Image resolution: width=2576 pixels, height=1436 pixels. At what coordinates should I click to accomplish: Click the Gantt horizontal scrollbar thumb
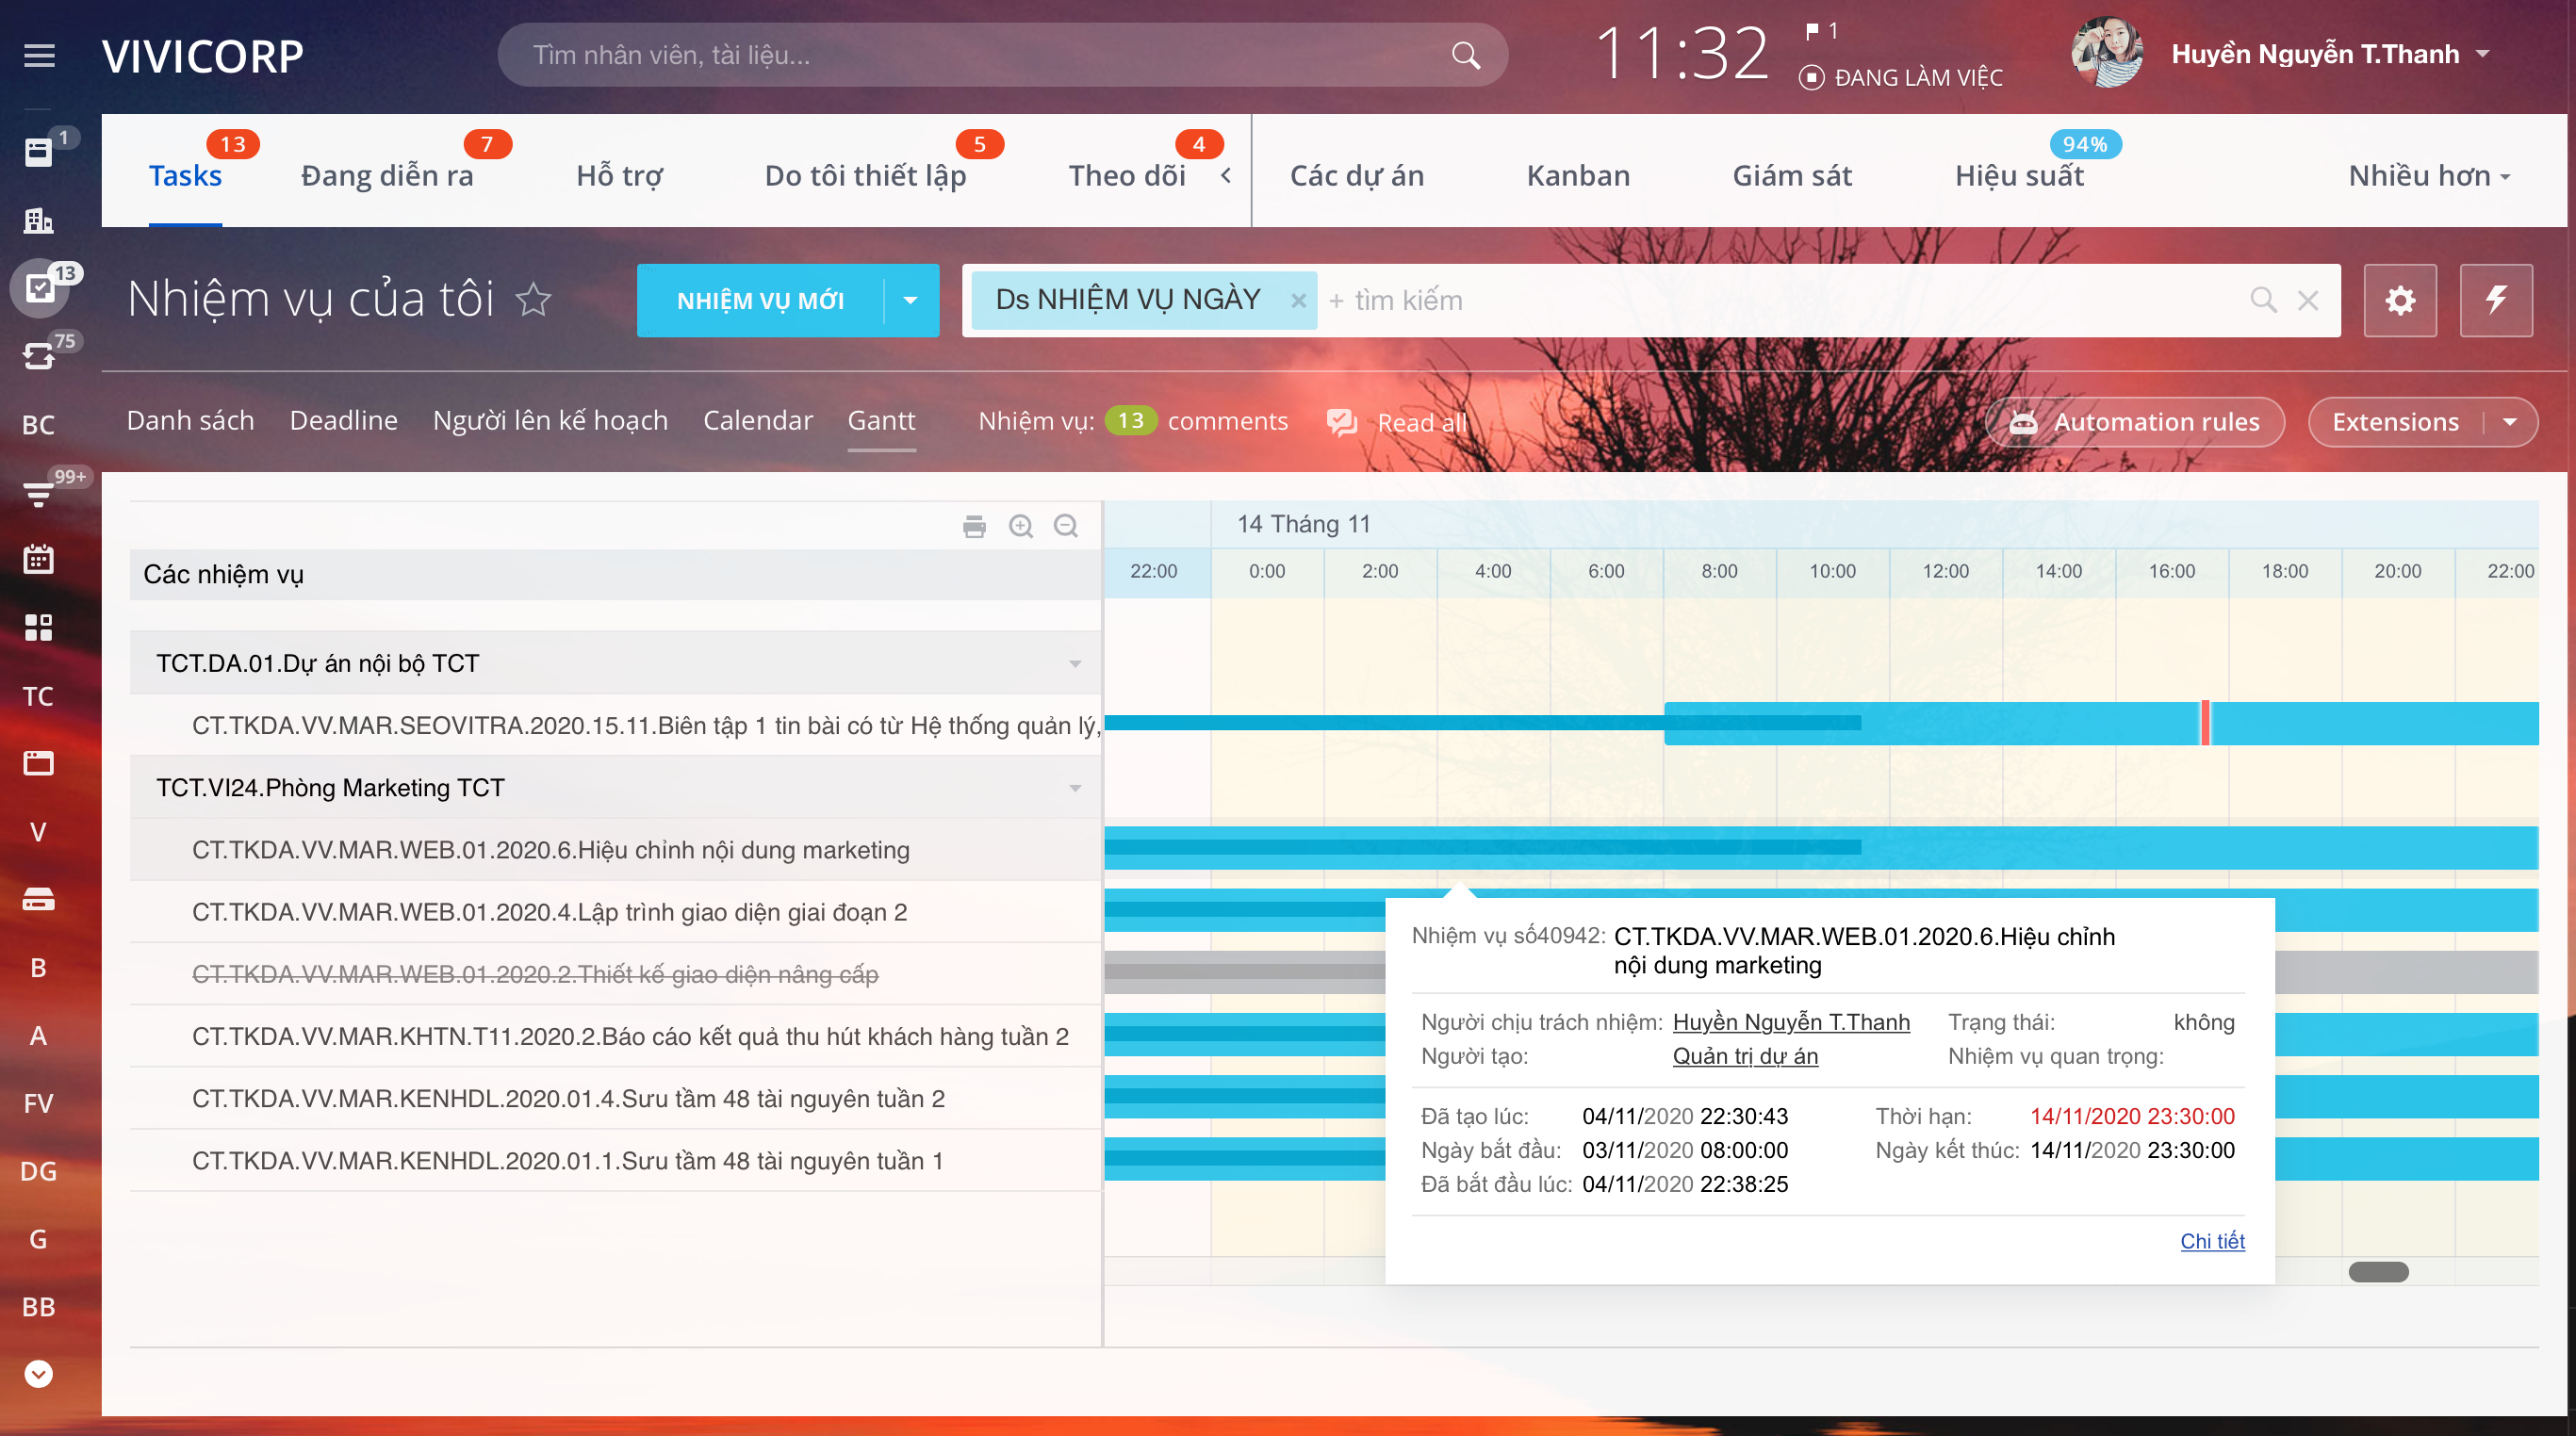pos(2378,1272)
